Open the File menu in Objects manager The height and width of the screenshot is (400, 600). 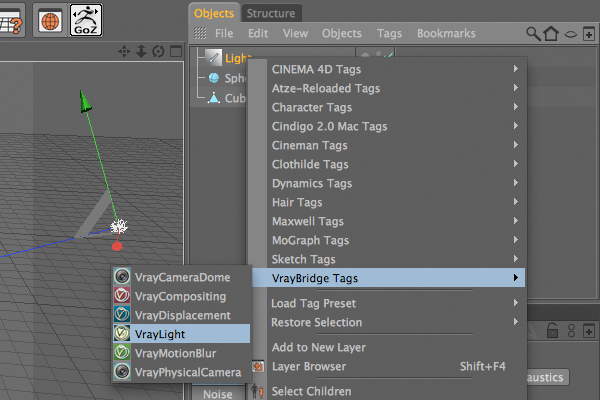pos(224,34)
